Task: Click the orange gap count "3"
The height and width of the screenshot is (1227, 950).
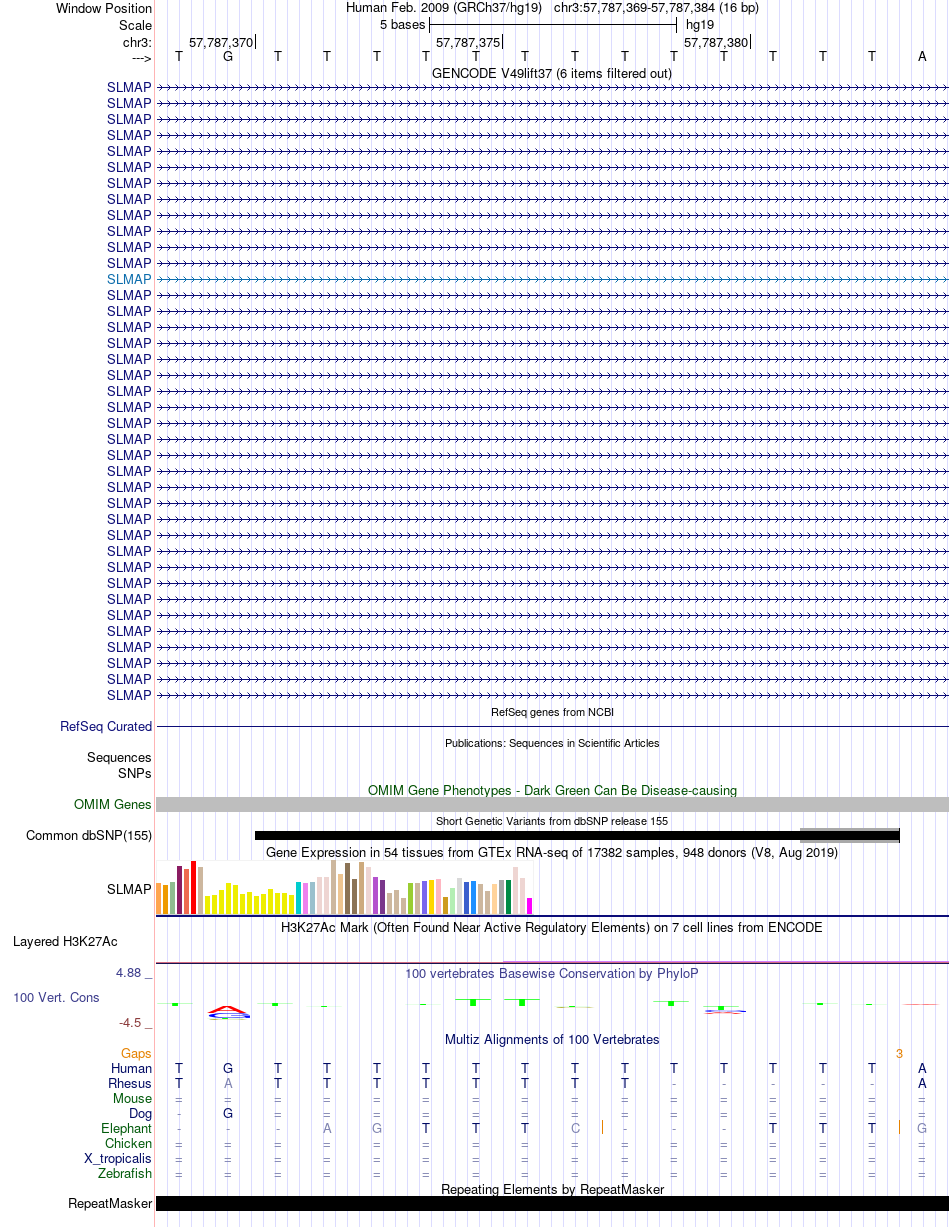Action: [x=899, y=1053]
